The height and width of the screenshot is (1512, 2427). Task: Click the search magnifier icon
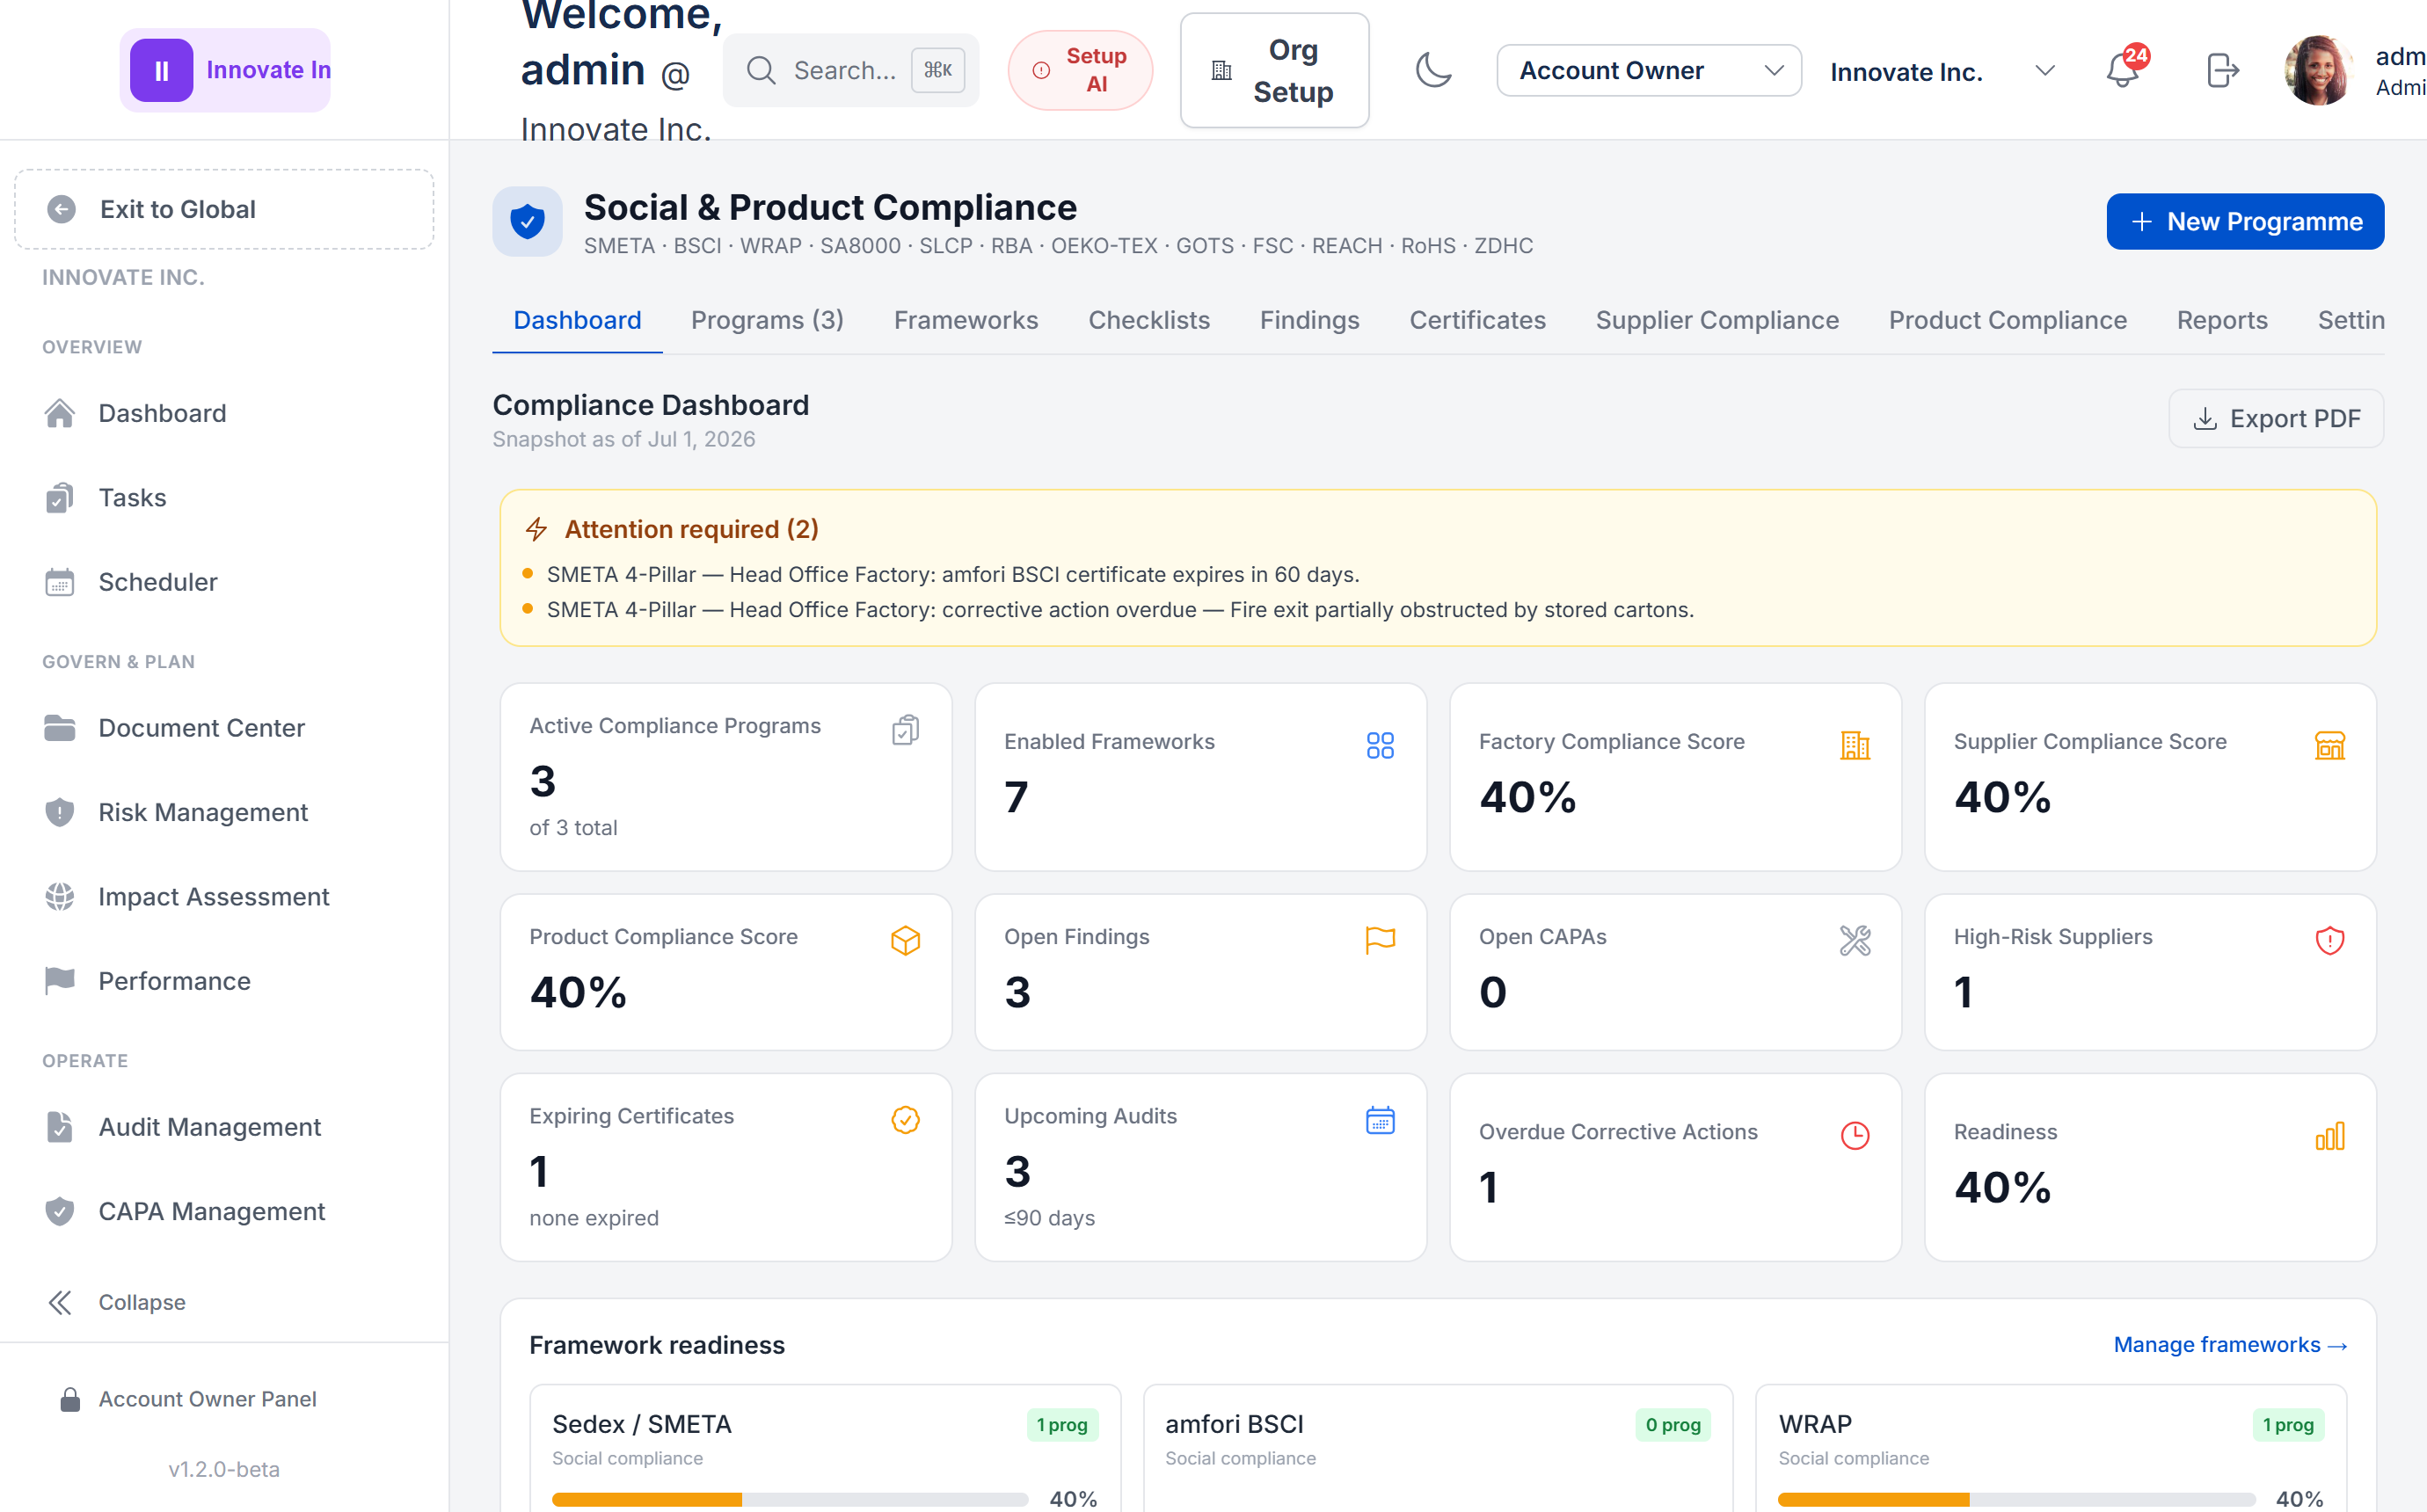coord(761,70)
